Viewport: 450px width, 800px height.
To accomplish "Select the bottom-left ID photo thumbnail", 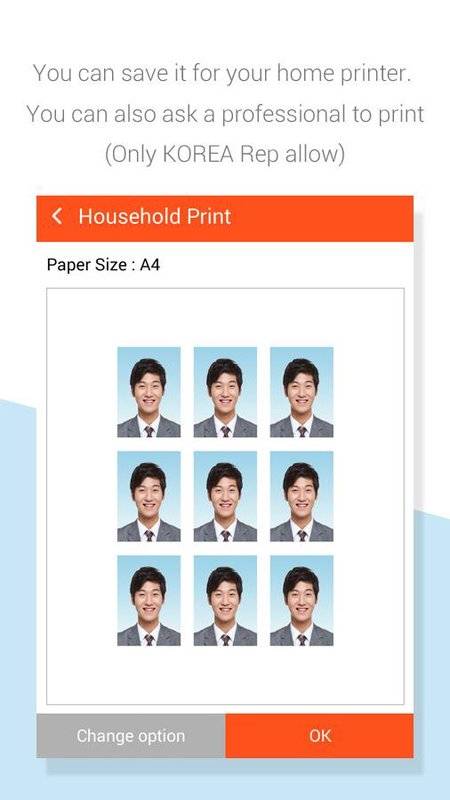I will tap(148, 601).
